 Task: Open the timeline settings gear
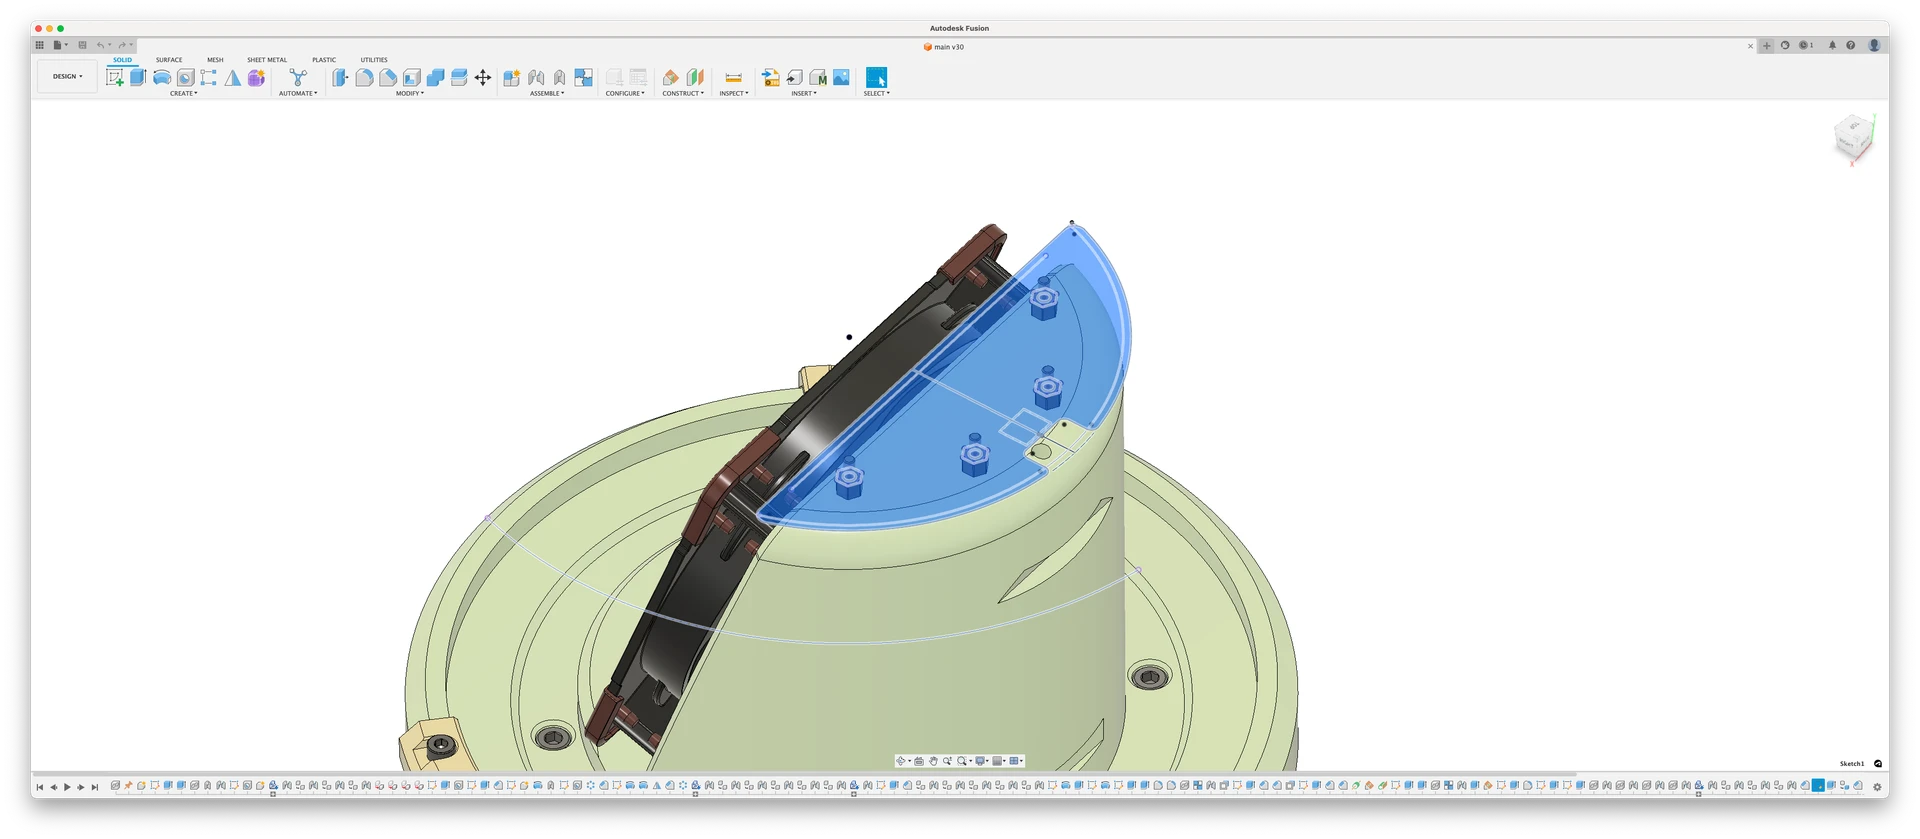coord(1877,787)
